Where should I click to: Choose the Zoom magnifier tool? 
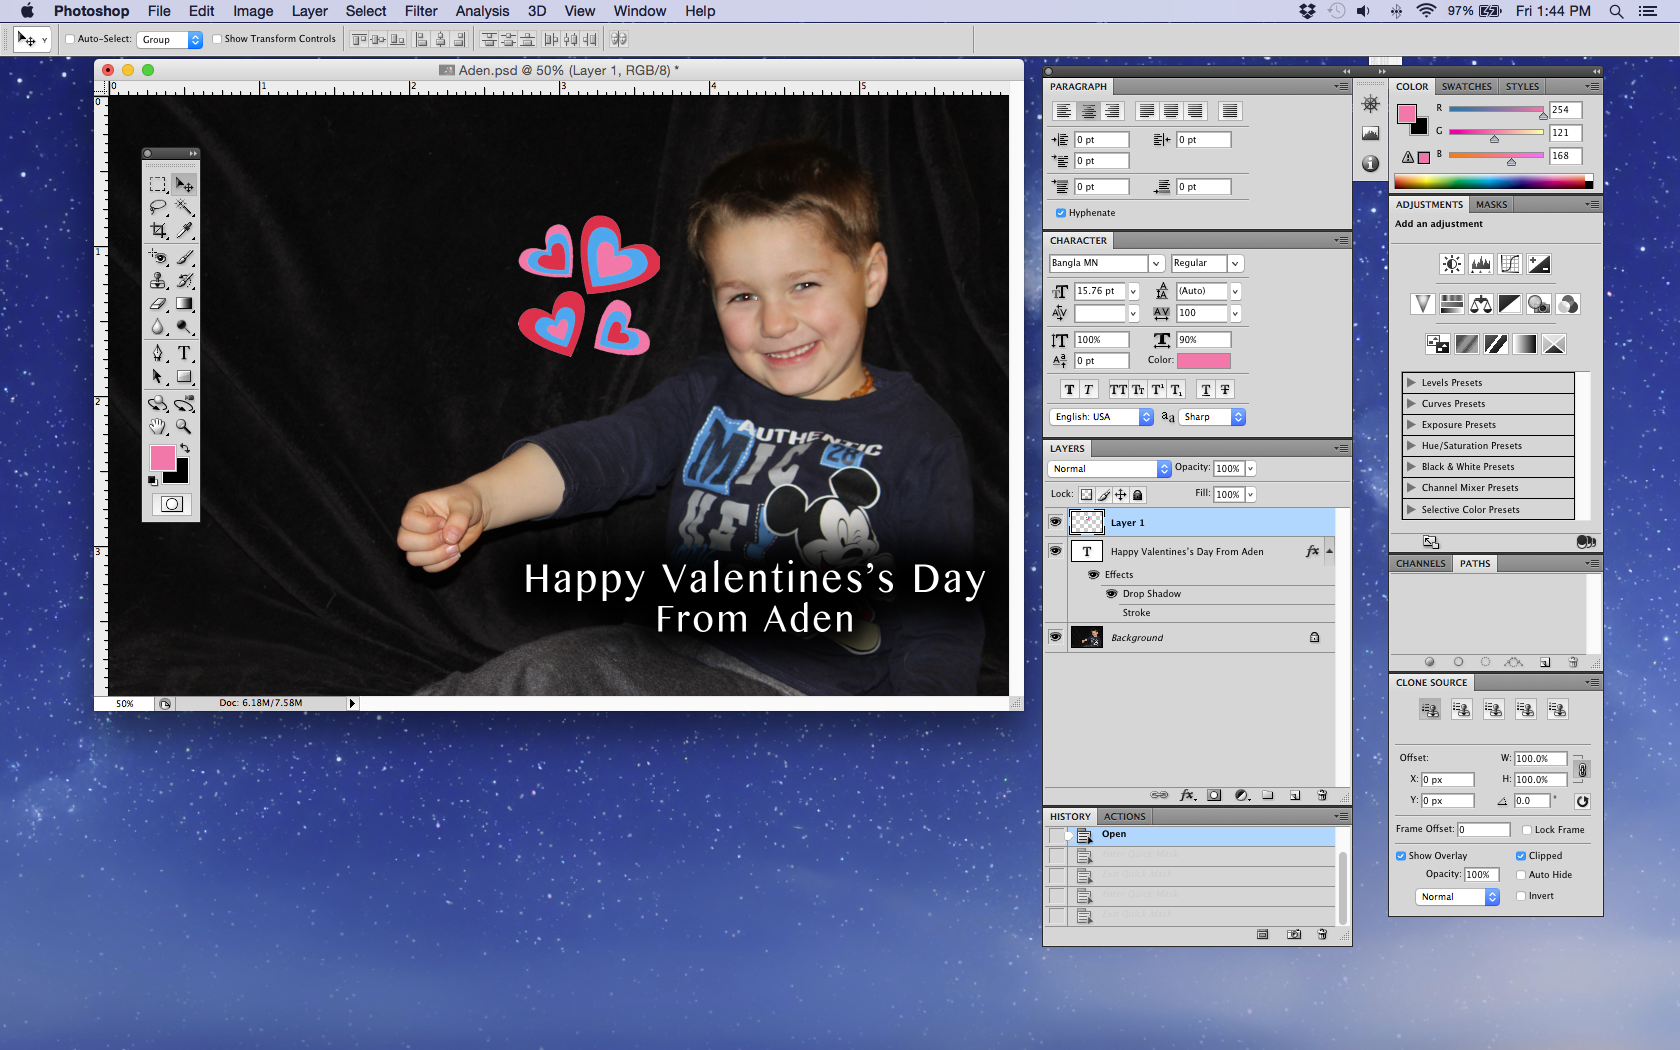pyautogui.click(x=184, y=427)
